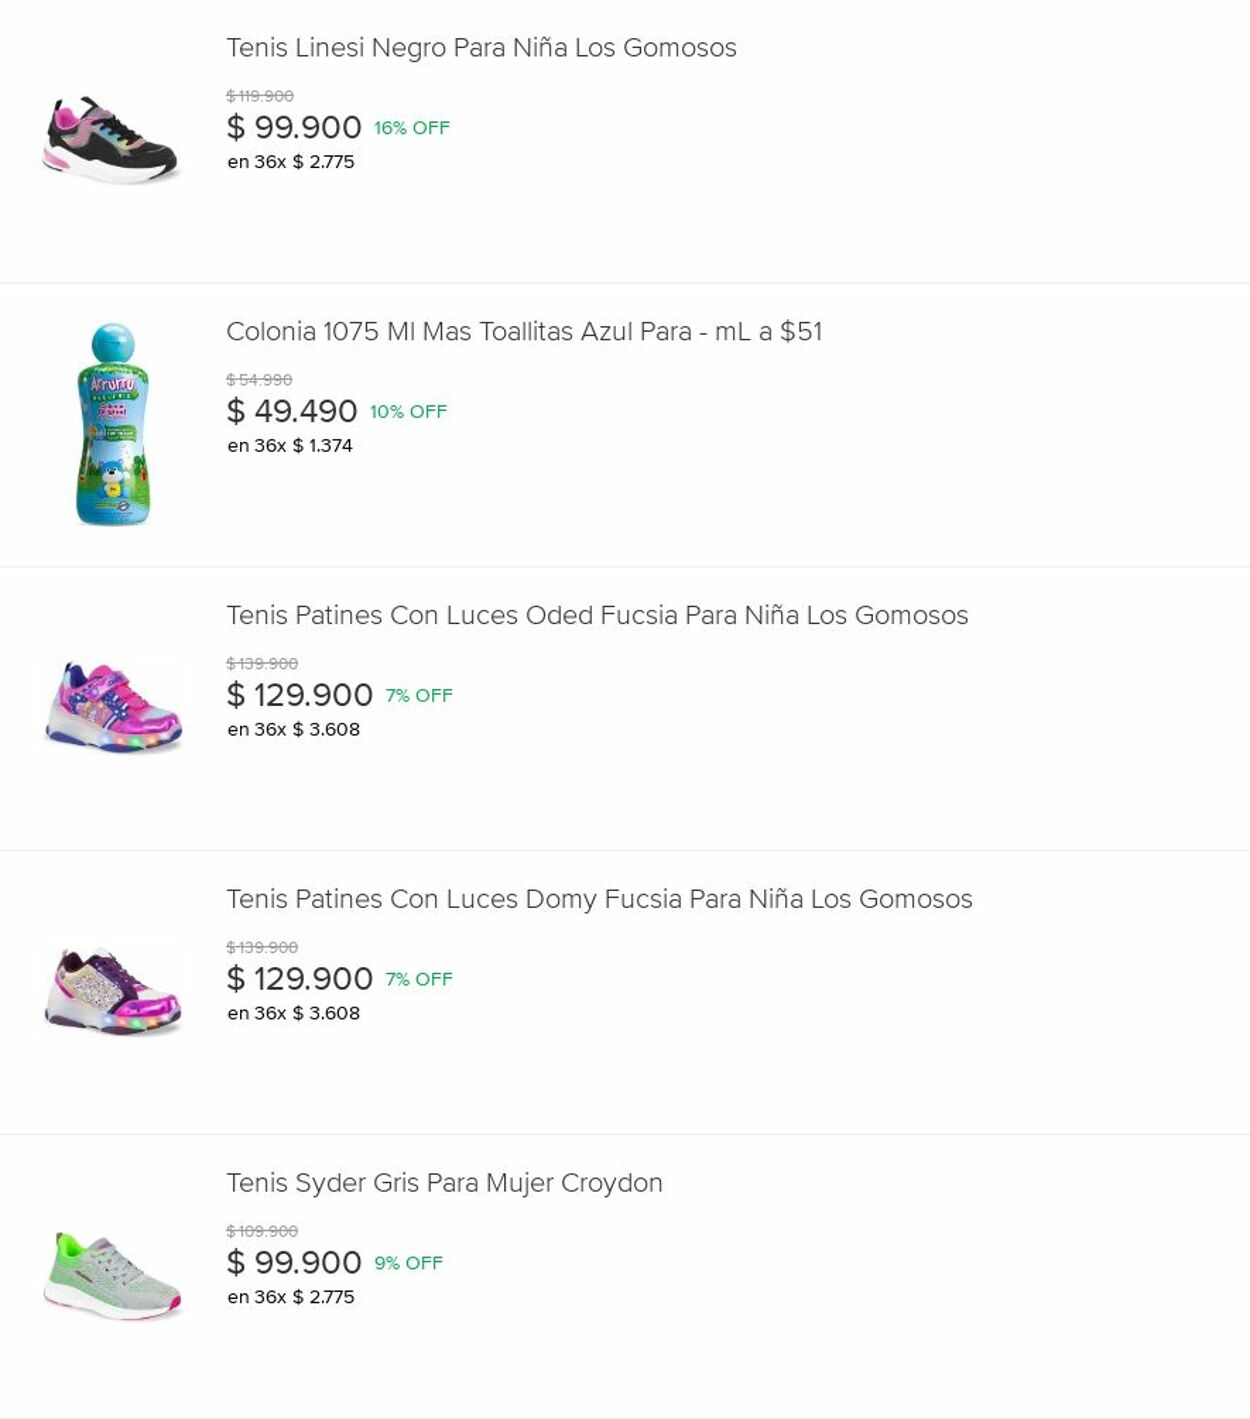Image resolution: width=1250 pixels, height=1419 pixels.
Task: Click the 9% OFF discount label
Action: click(x=408, y=1263)
